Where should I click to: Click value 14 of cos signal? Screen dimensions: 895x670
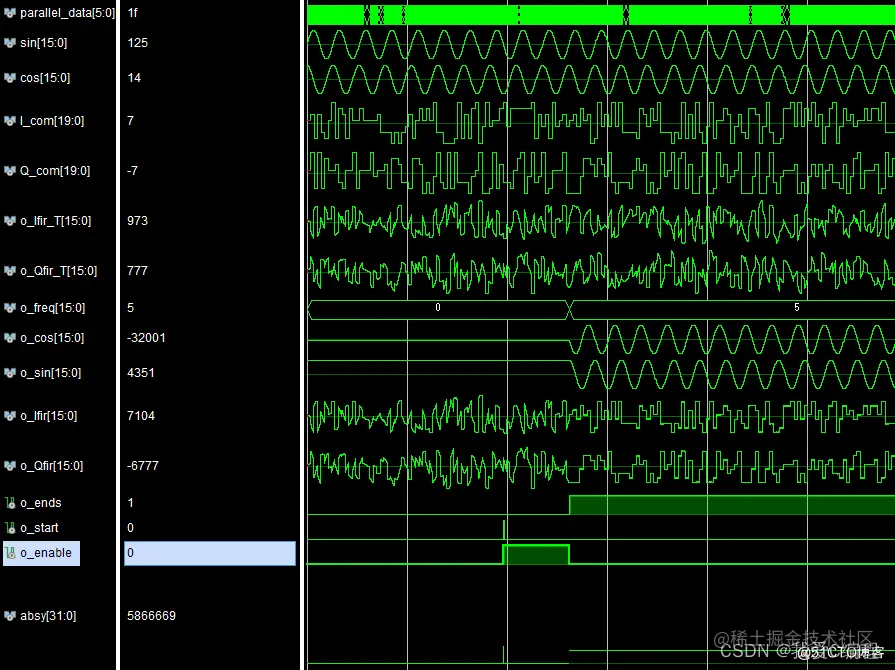click(134, 78)
